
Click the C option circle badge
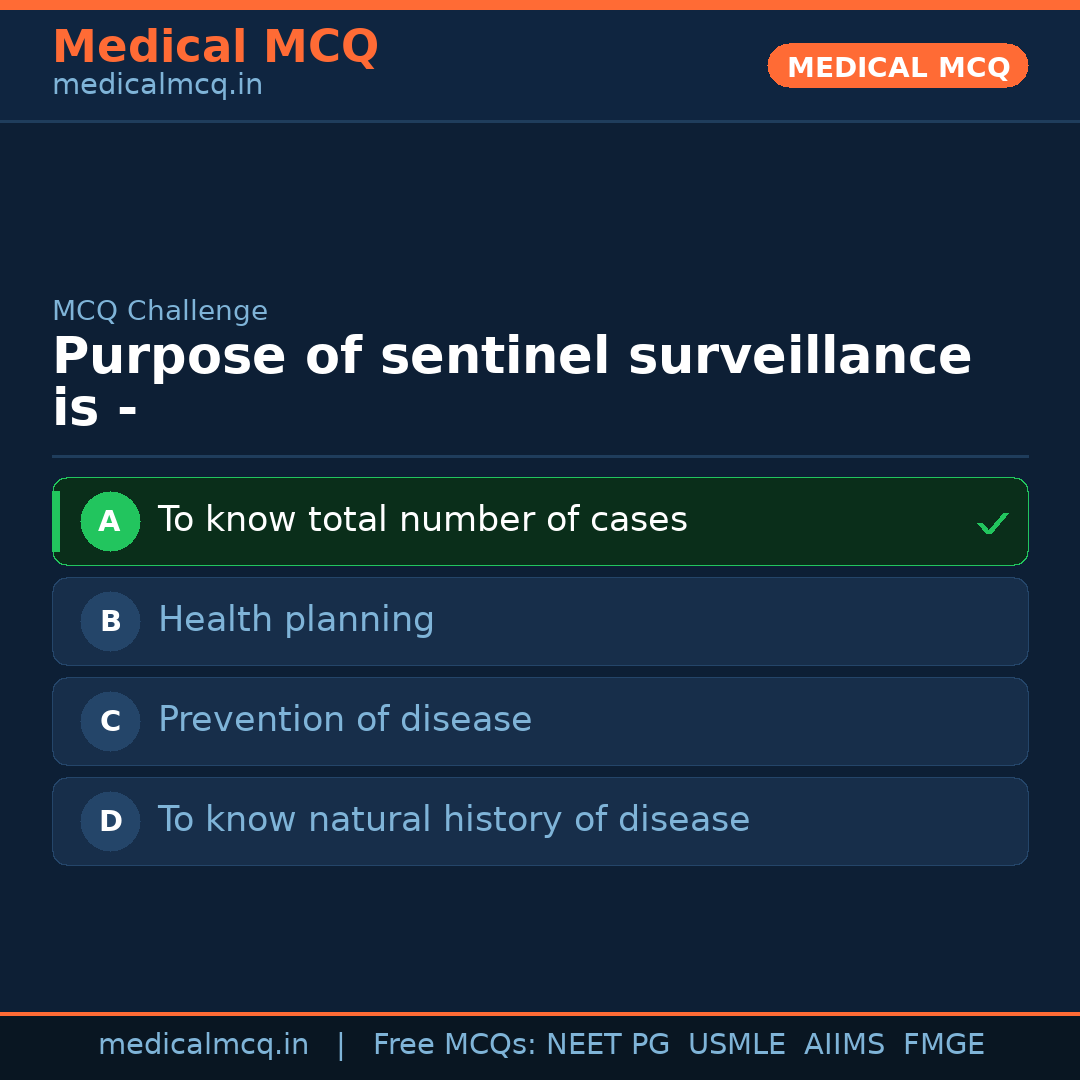click(110, 721)
